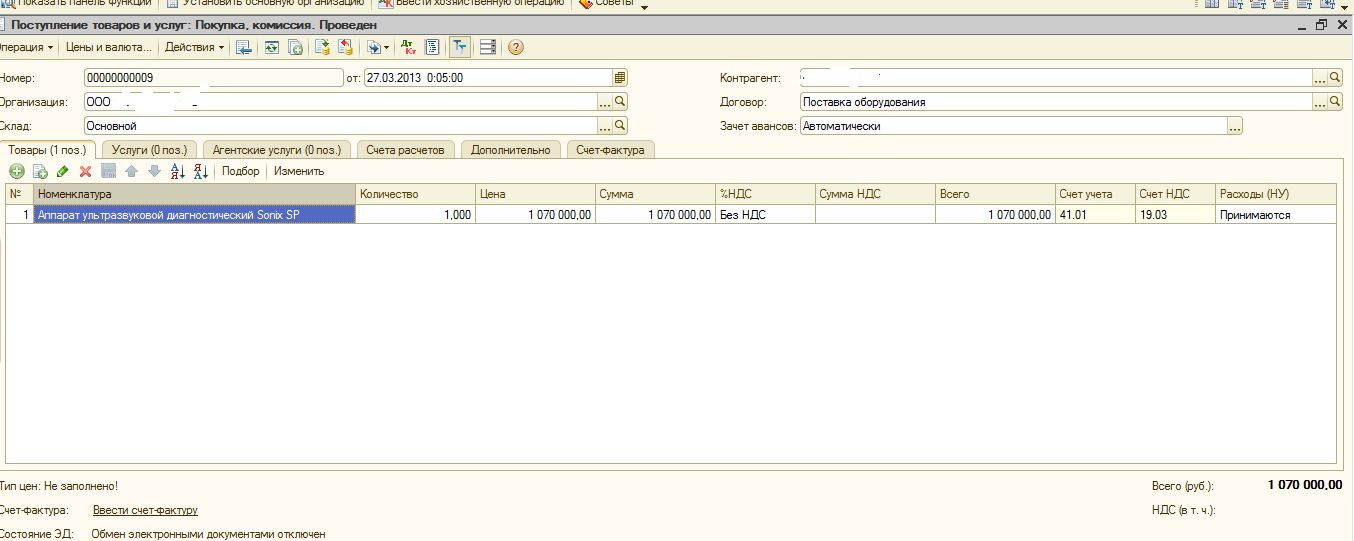1354x541 pixels.
Task: Switch to the Услуги (0 поз.) tab
Action: click(149, 150)
